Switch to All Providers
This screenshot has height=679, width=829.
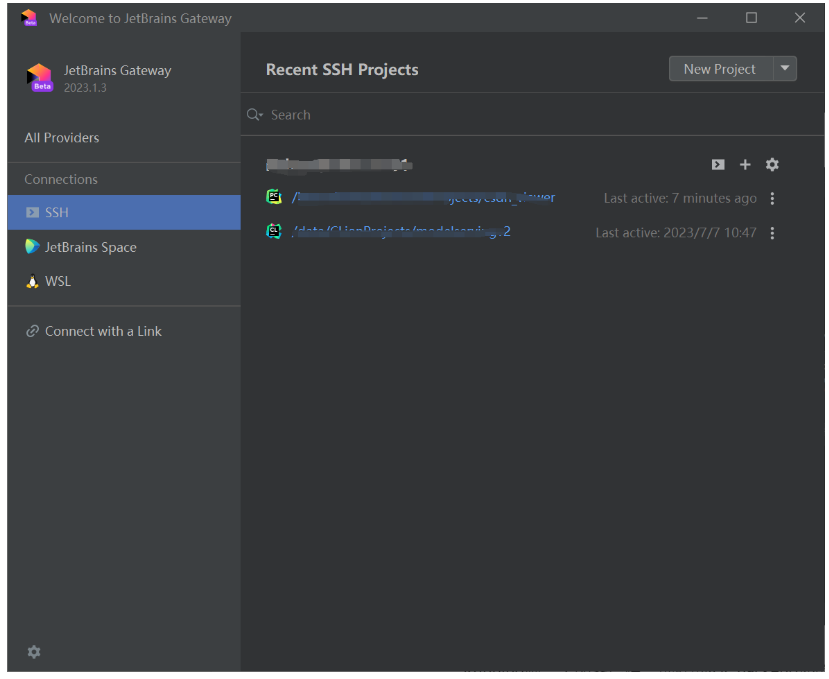click(62, 138)
